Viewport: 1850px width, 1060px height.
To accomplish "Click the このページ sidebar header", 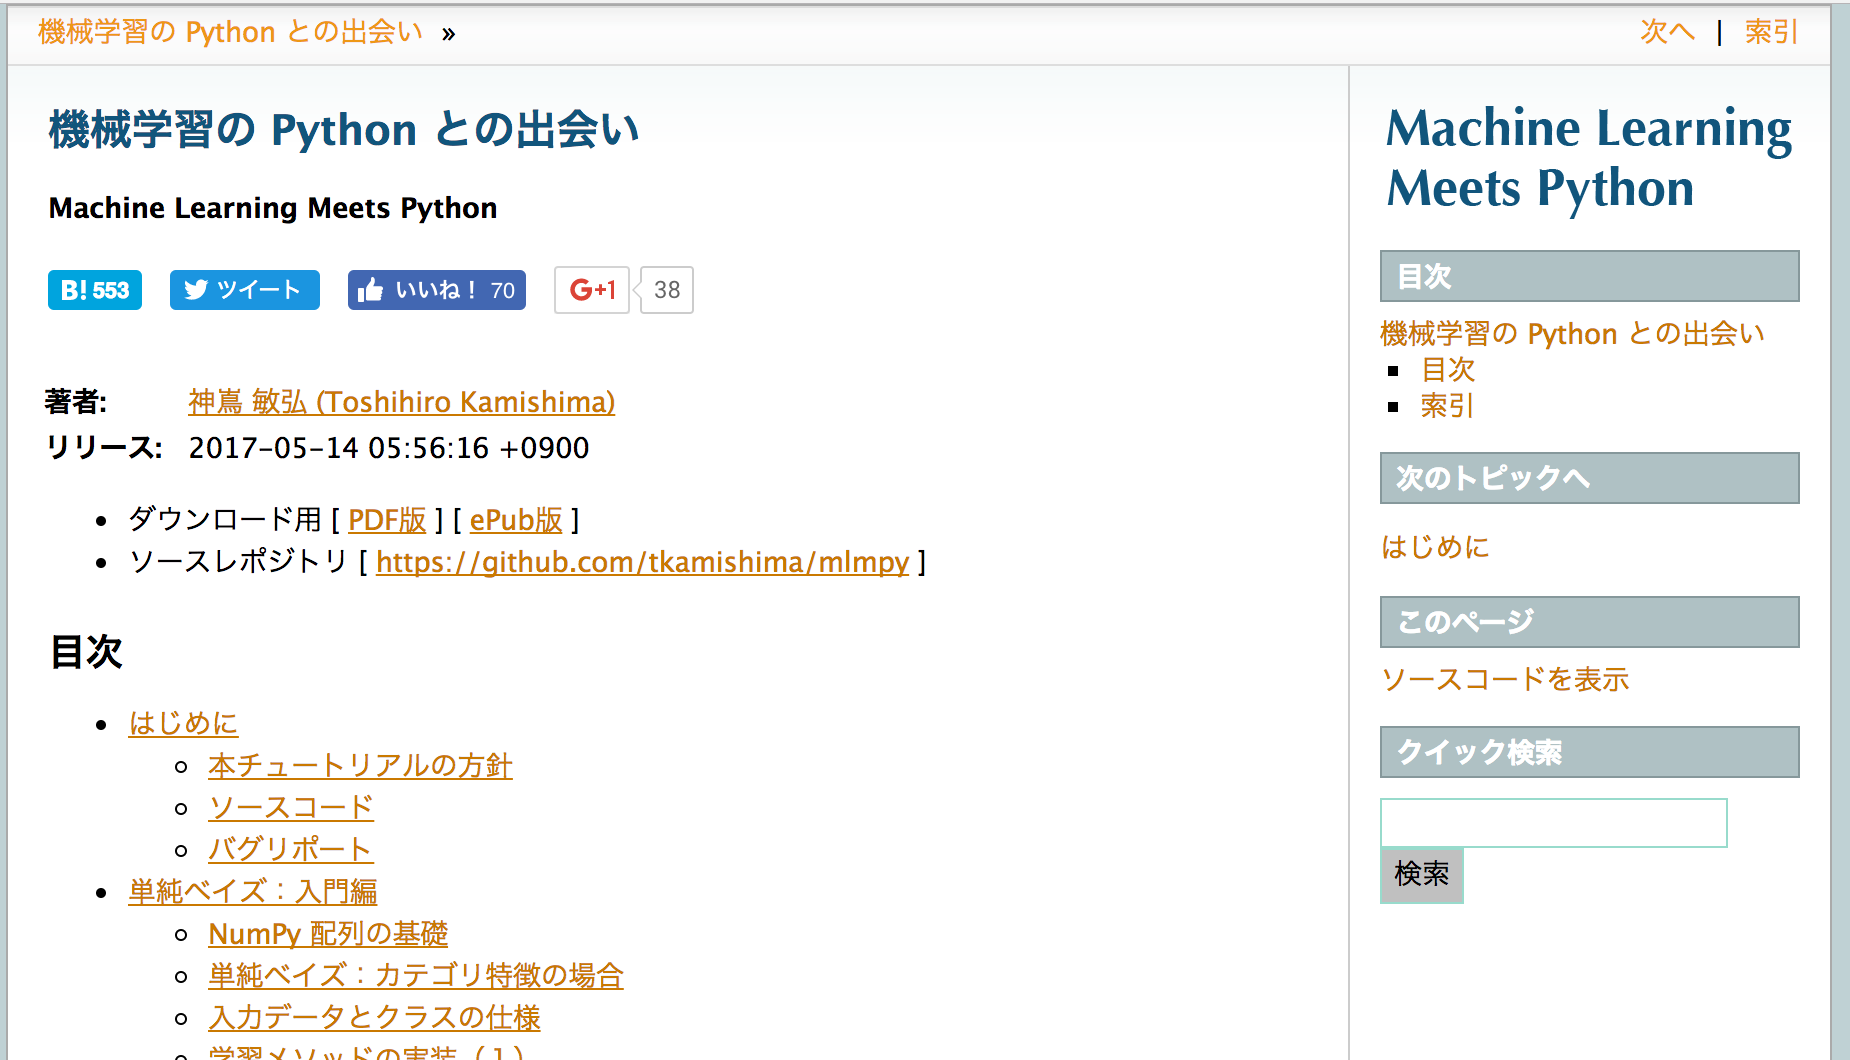I will [1590, 622].
